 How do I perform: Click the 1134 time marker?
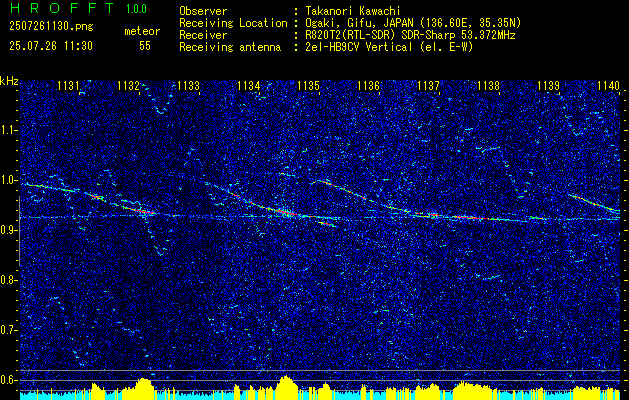coord(249,86)
